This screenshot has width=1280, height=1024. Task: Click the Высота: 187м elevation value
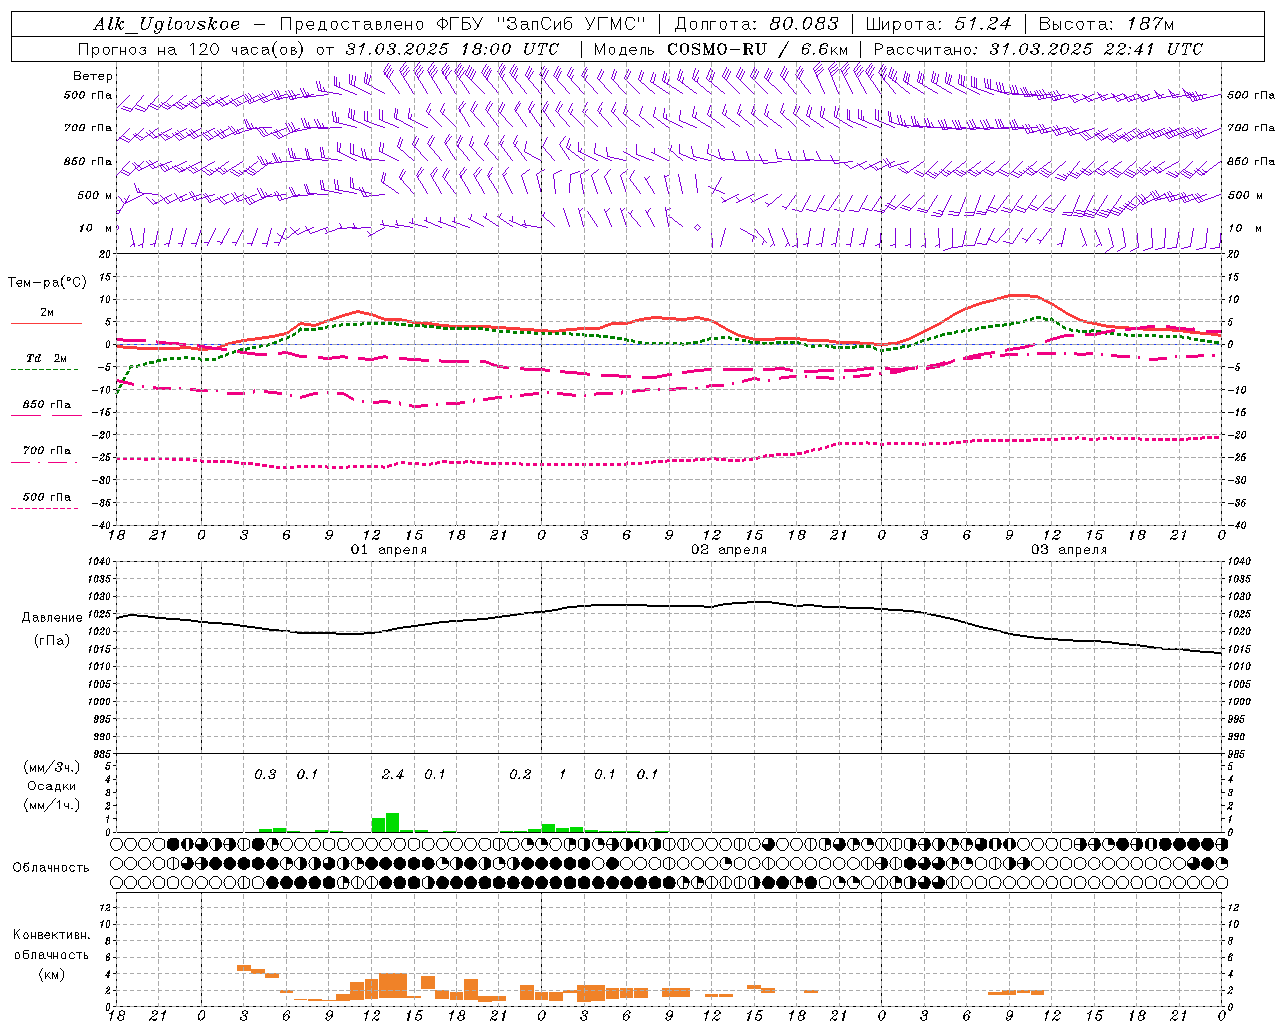(x=1106, y=24)
